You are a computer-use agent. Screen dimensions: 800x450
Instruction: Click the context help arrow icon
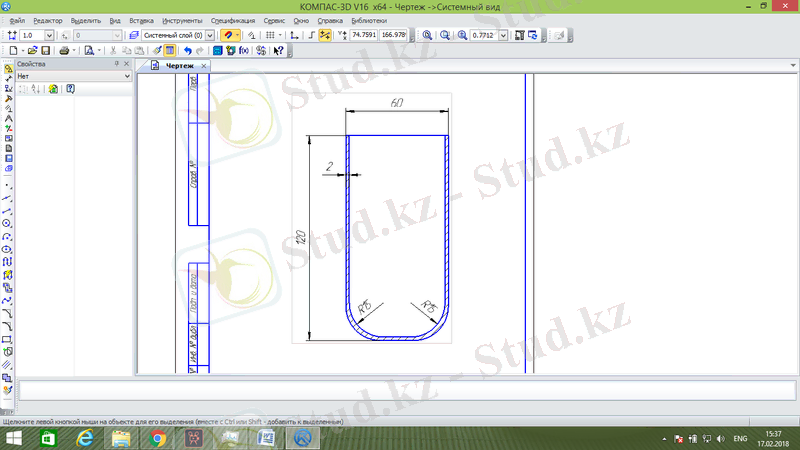(x=278, y=51)
